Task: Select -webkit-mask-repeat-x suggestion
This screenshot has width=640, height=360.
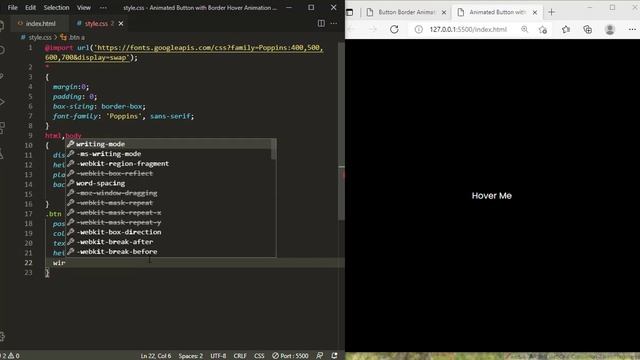Action: (x=171, y=212)
